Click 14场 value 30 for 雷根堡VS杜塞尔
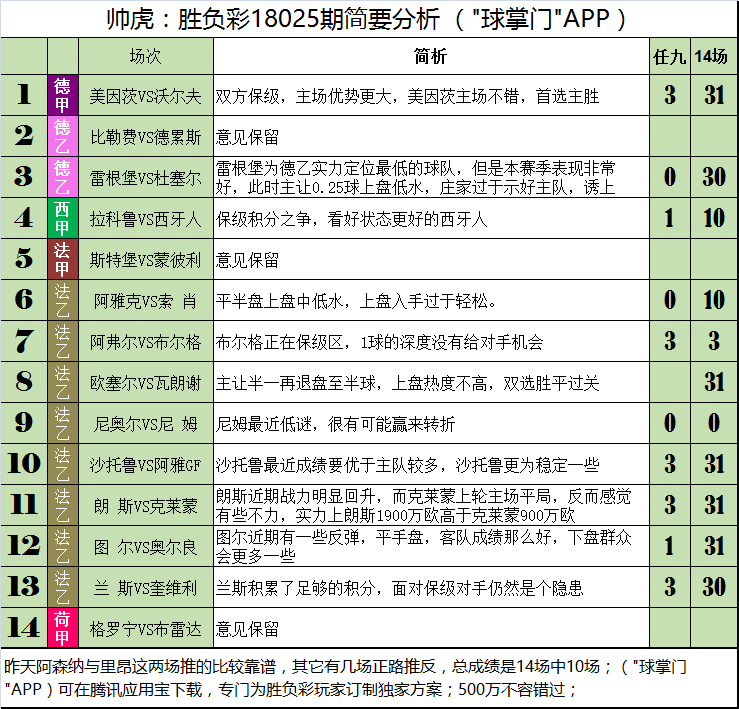This screenshot has width=739, height=709. coord(714,177)
